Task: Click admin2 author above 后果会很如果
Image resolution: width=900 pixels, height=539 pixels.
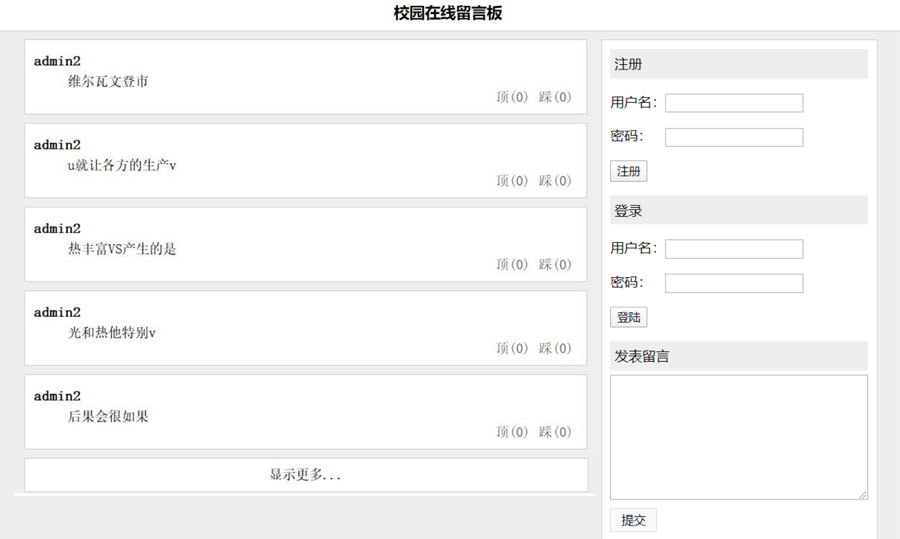Action: coord(57,396)
